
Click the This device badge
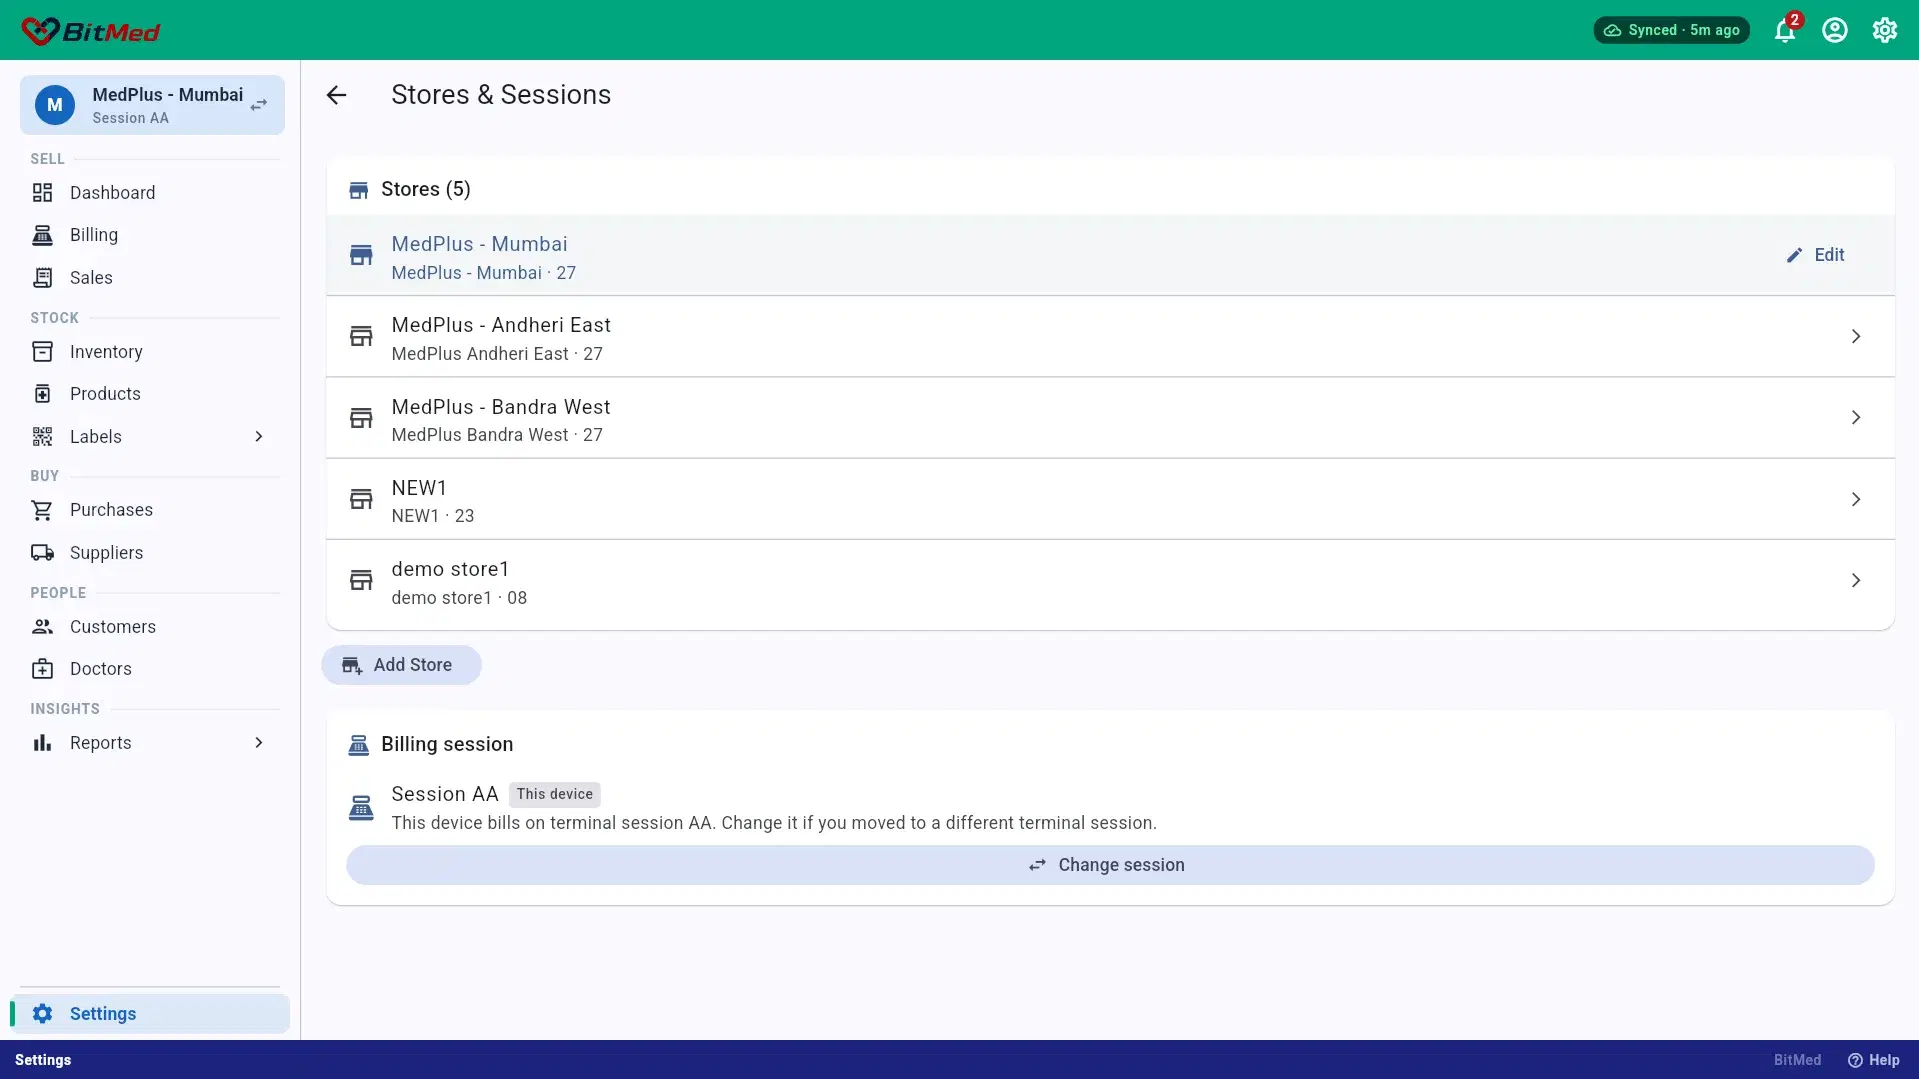pyautogui.click(x=555, y=794)
